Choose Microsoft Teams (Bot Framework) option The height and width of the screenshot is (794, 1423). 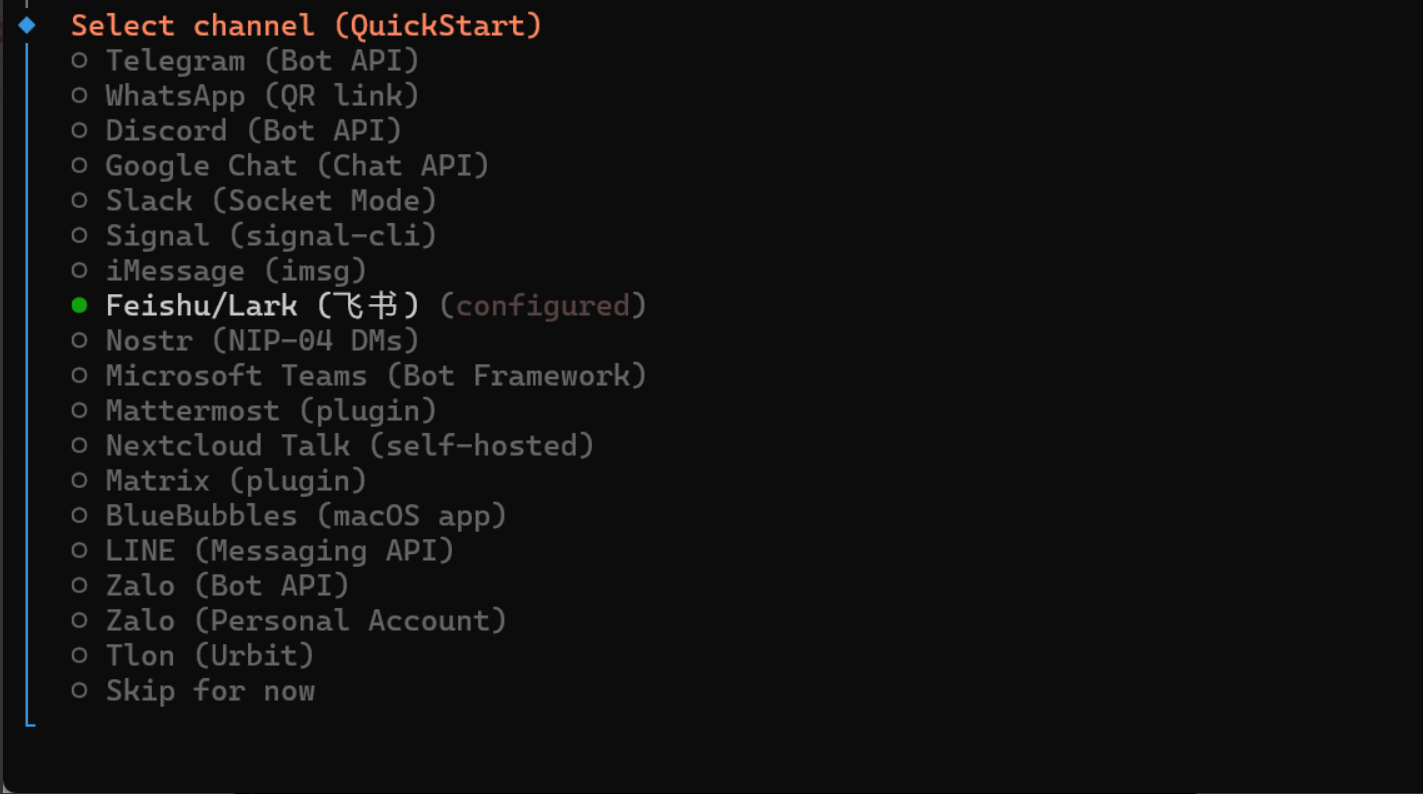(375, 376)
